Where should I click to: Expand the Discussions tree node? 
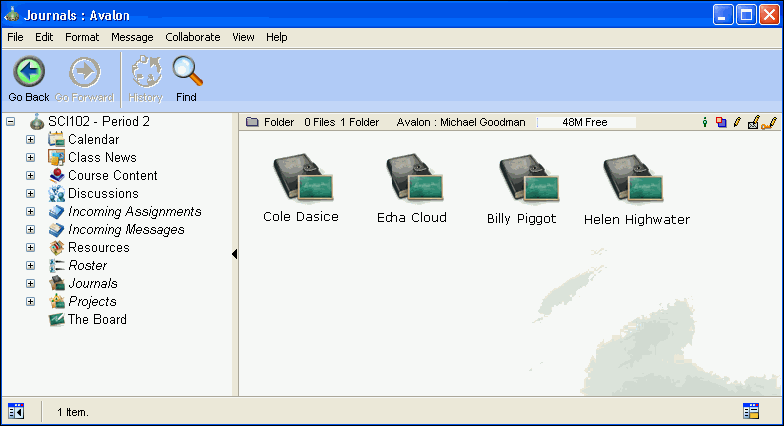click(30, 194)
